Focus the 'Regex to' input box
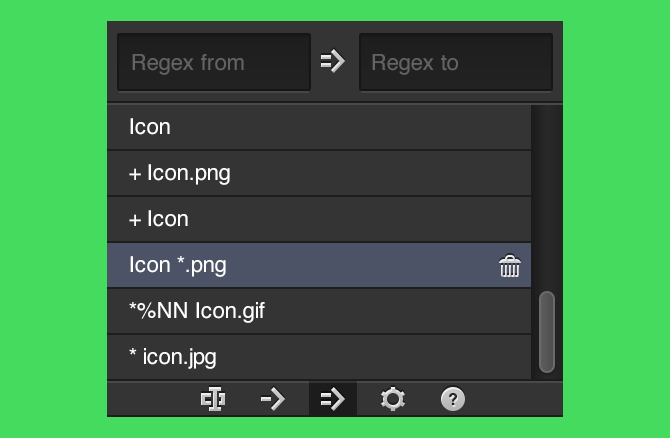 [455, 62]
